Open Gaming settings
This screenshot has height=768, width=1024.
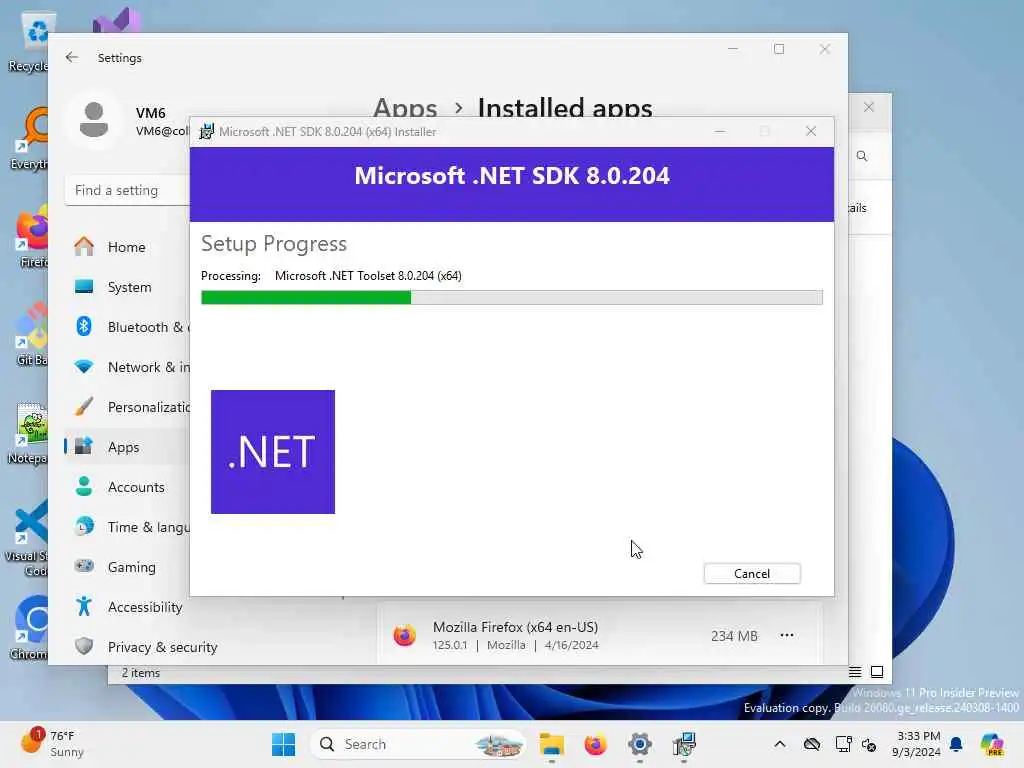[127, 567]
